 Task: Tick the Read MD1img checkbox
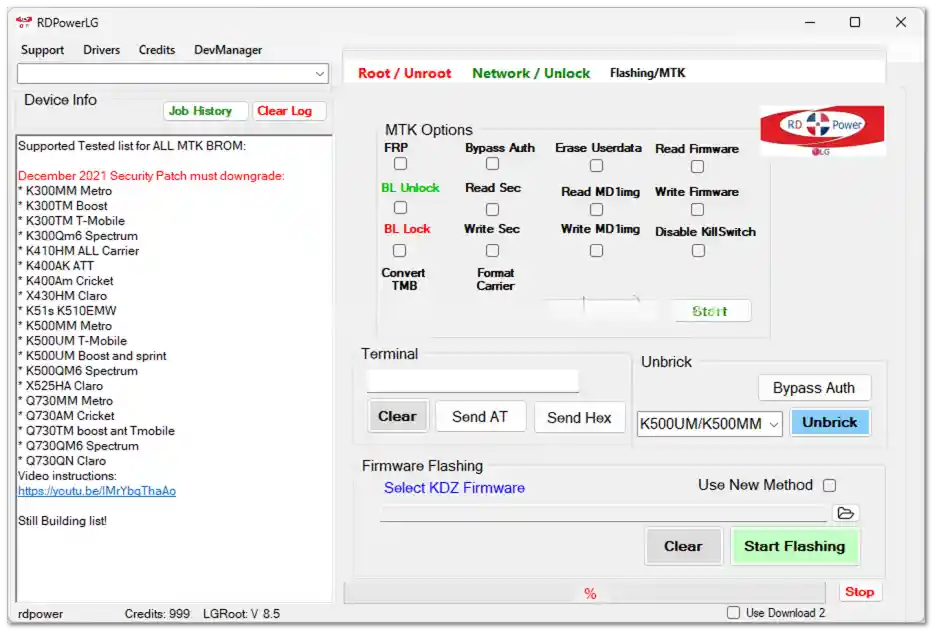596,209
